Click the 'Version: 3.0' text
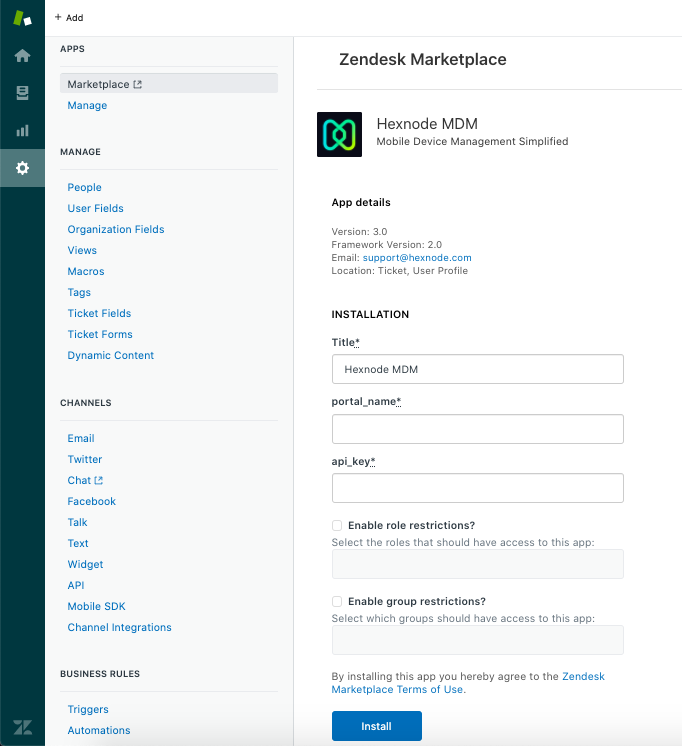Viewport: 682px width, 746px height. pos(359,232)
